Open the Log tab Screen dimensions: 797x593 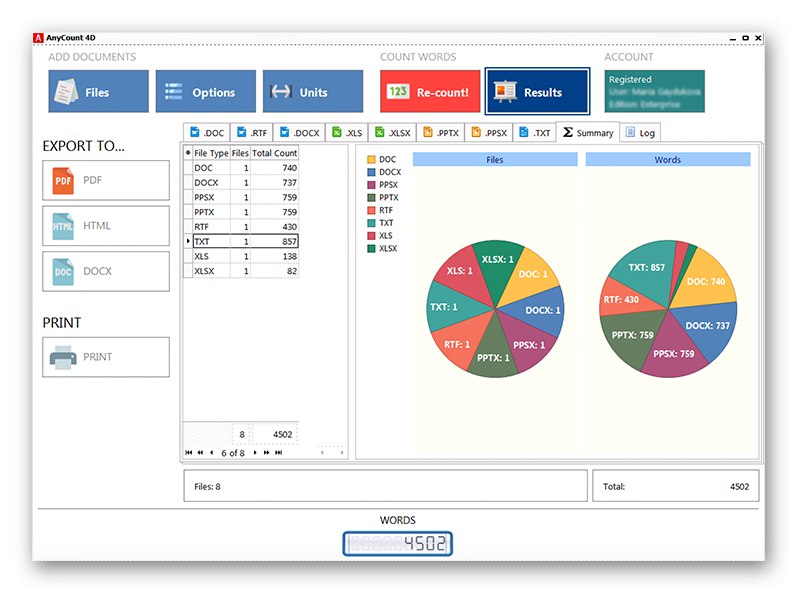640,133
